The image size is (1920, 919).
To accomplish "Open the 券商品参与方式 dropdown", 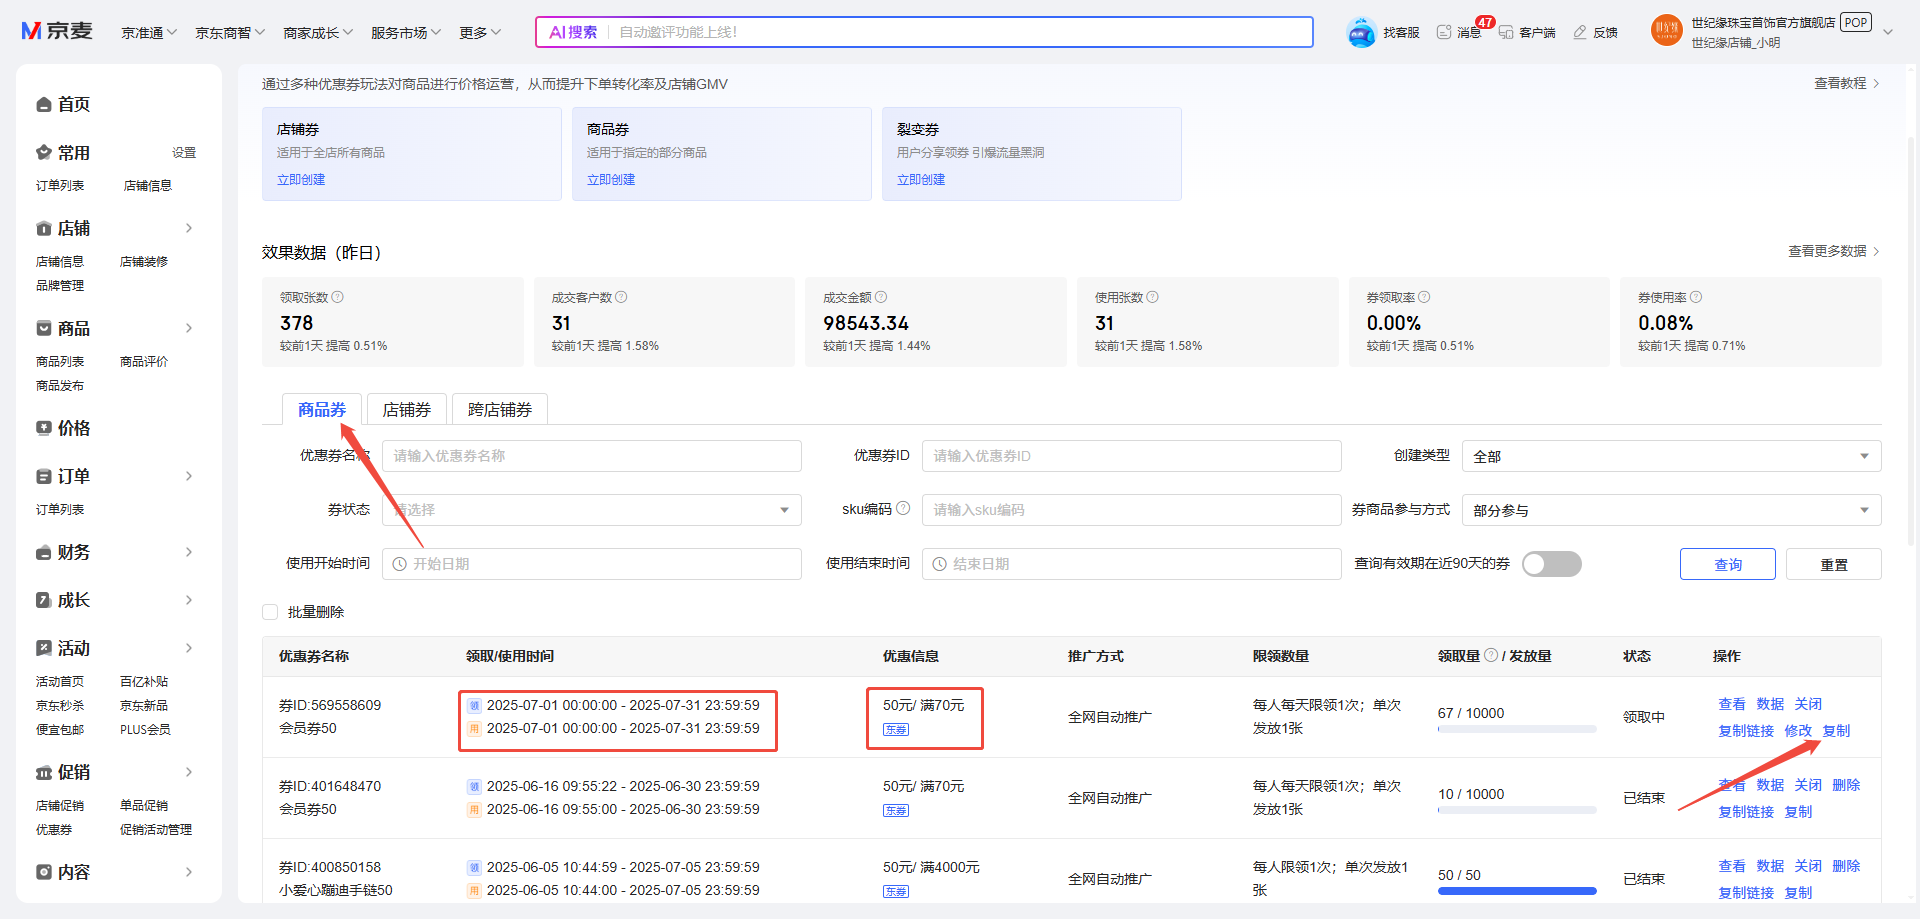I will pos(1670,510).
